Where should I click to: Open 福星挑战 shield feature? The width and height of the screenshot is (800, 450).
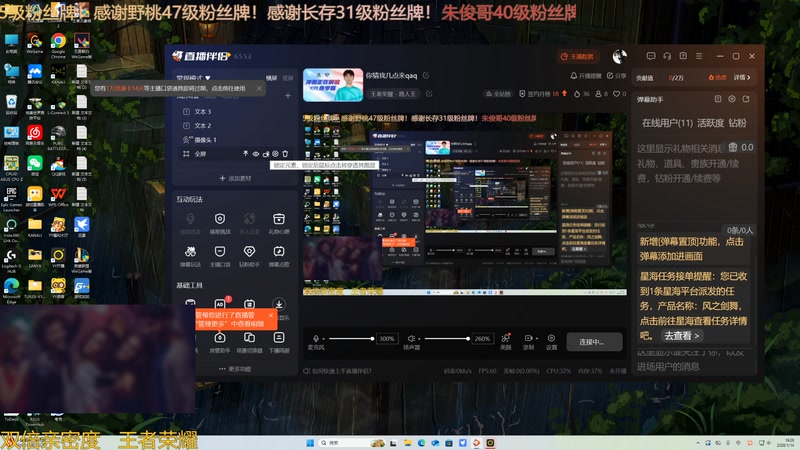point(220,223)
